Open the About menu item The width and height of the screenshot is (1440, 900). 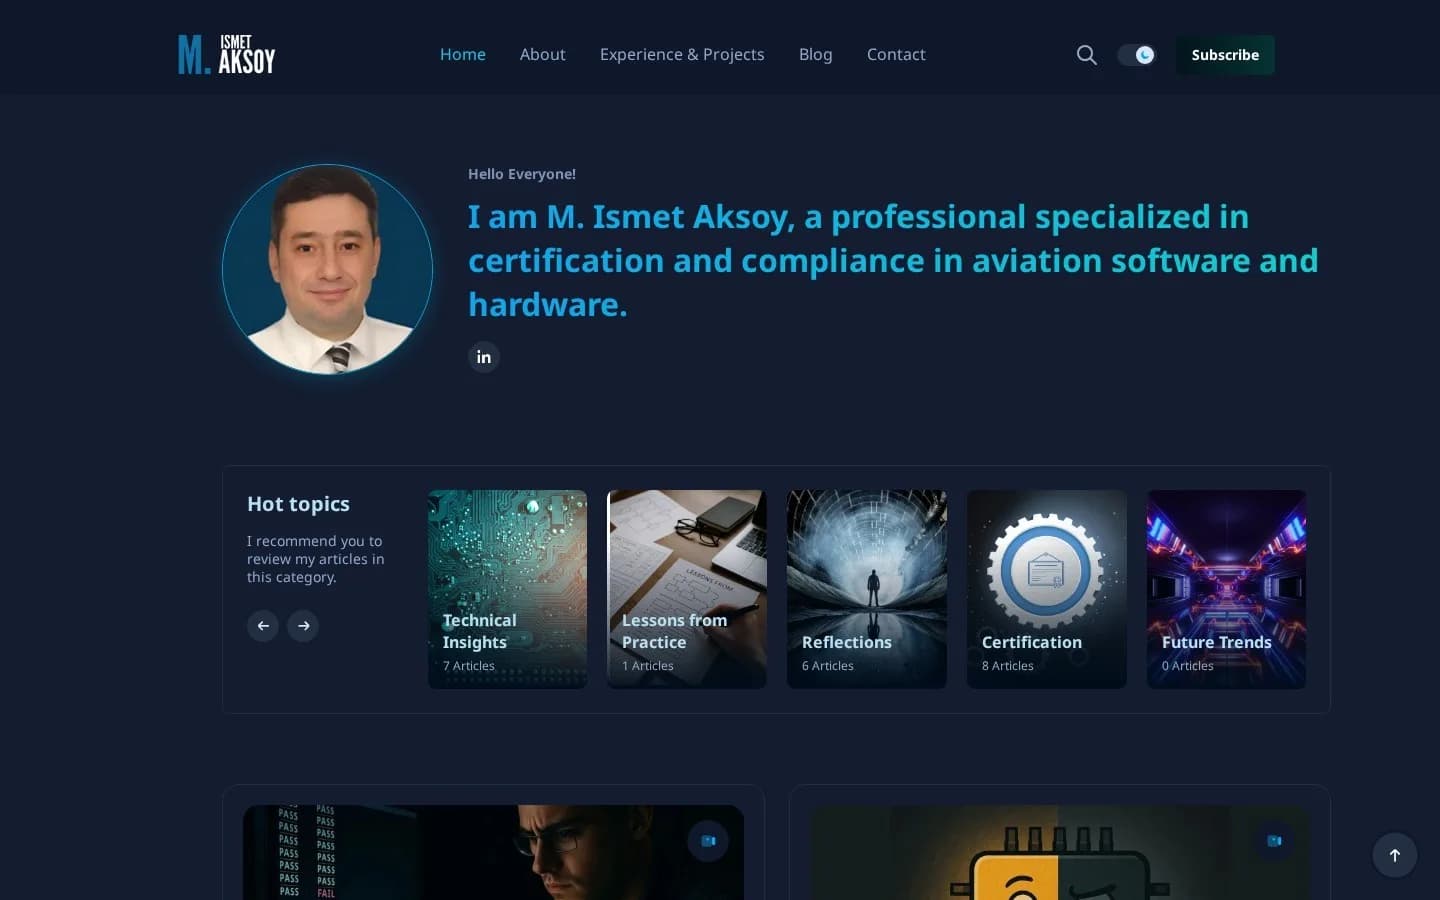click(543, 54)
